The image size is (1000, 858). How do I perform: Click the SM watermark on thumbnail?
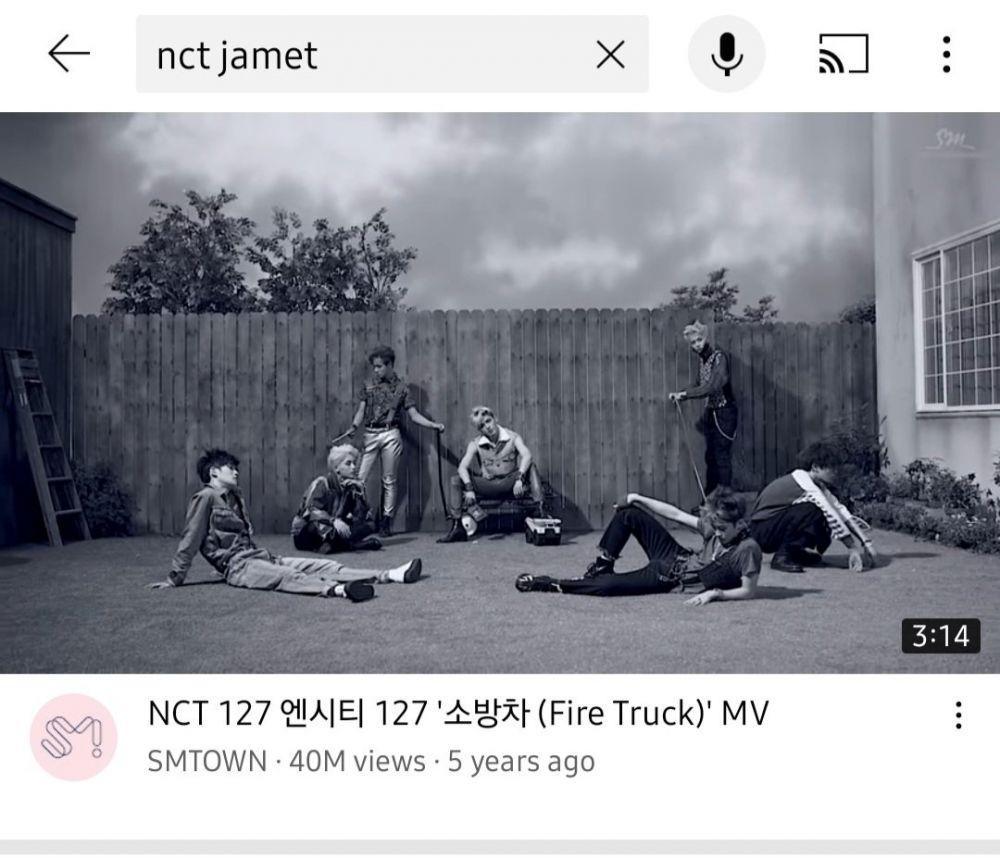[953, 140]
